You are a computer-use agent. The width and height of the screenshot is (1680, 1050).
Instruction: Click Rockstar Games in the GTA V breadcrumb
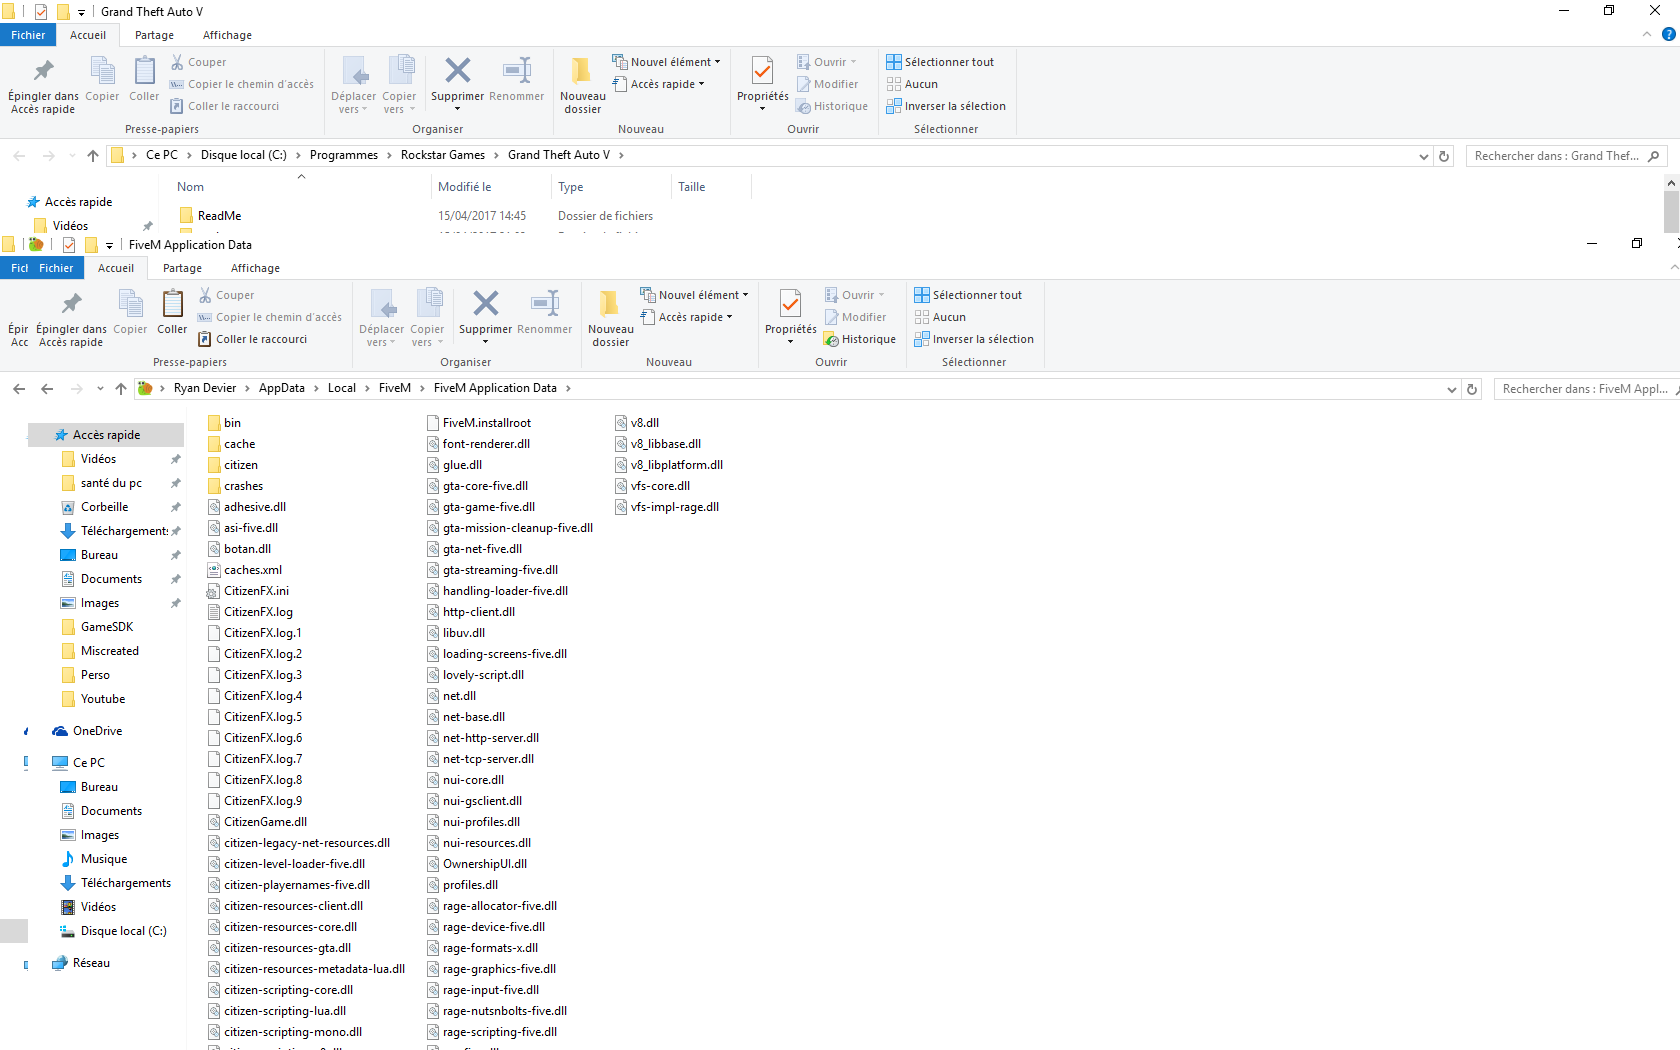click(442, 155)
